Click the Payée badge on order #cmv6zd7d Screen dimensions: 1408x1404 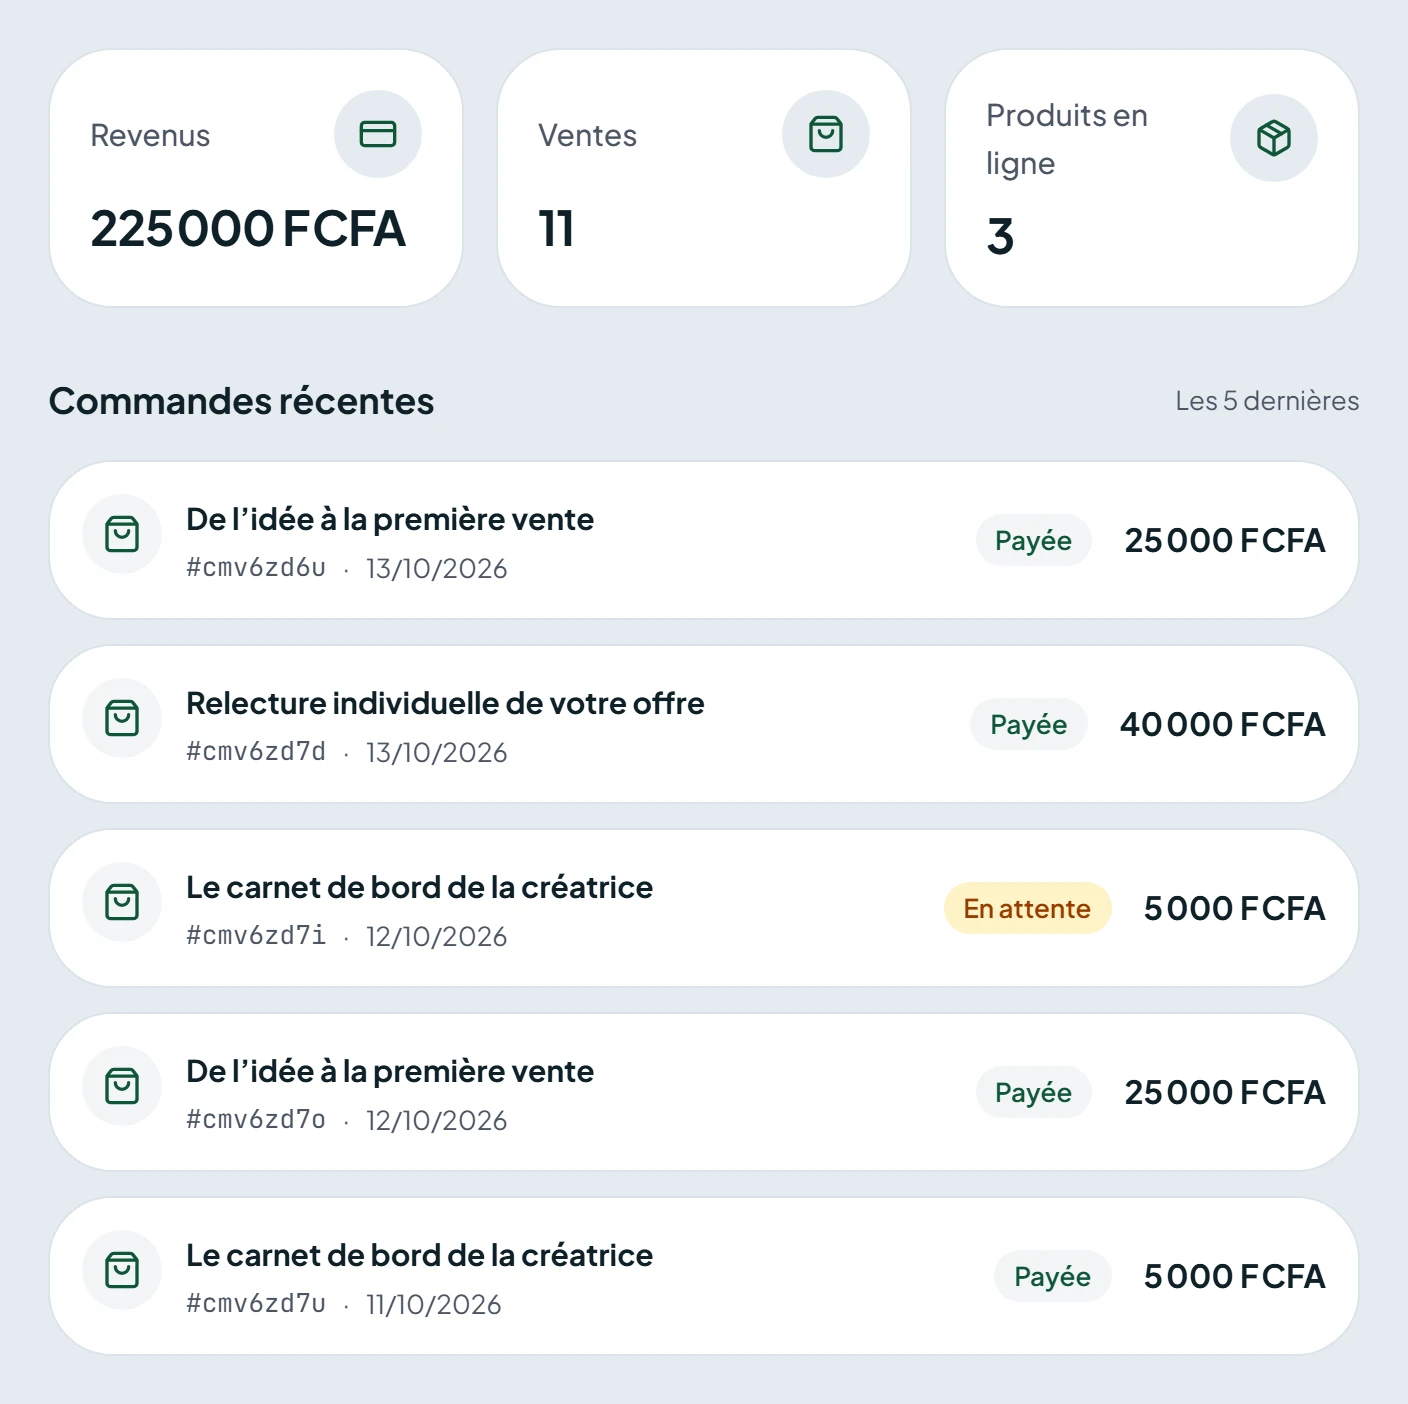[x=1029, y=724]
